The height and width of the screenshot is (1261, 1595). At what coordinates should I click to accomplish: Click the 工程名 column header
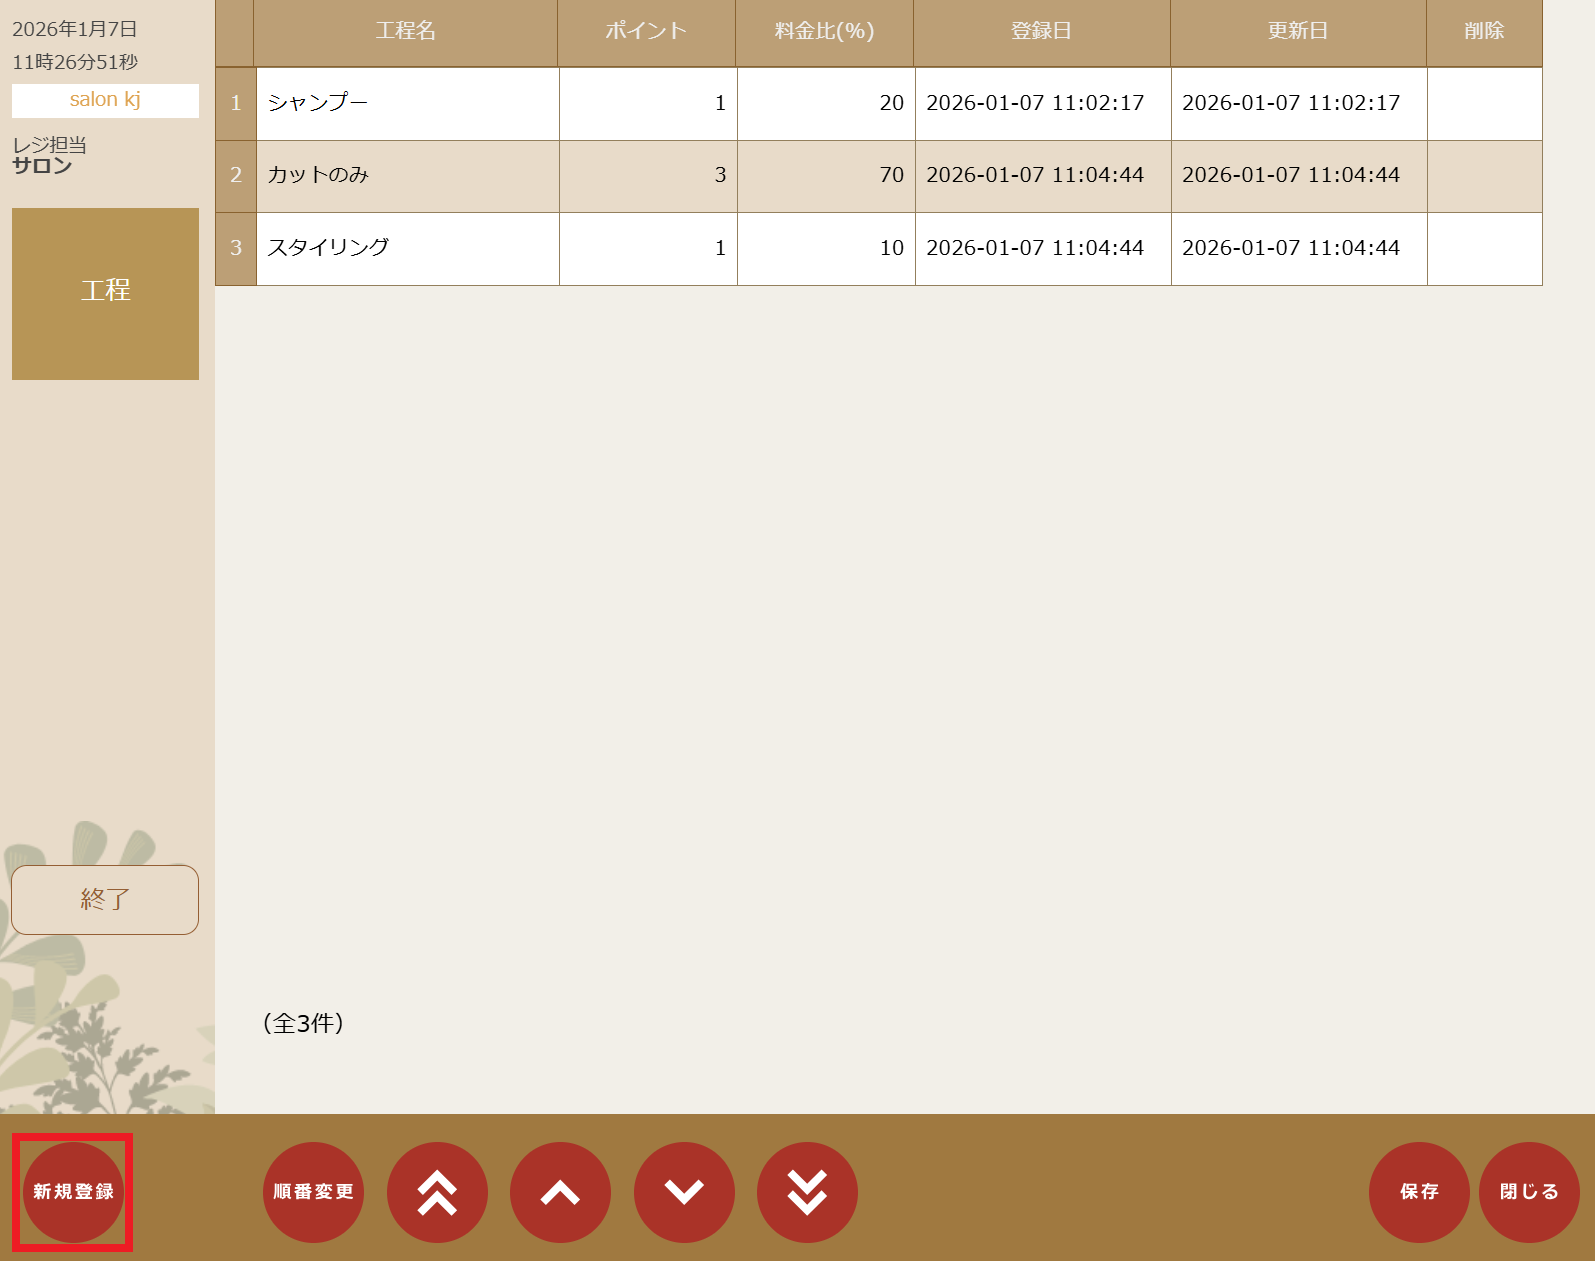point(405,32)
